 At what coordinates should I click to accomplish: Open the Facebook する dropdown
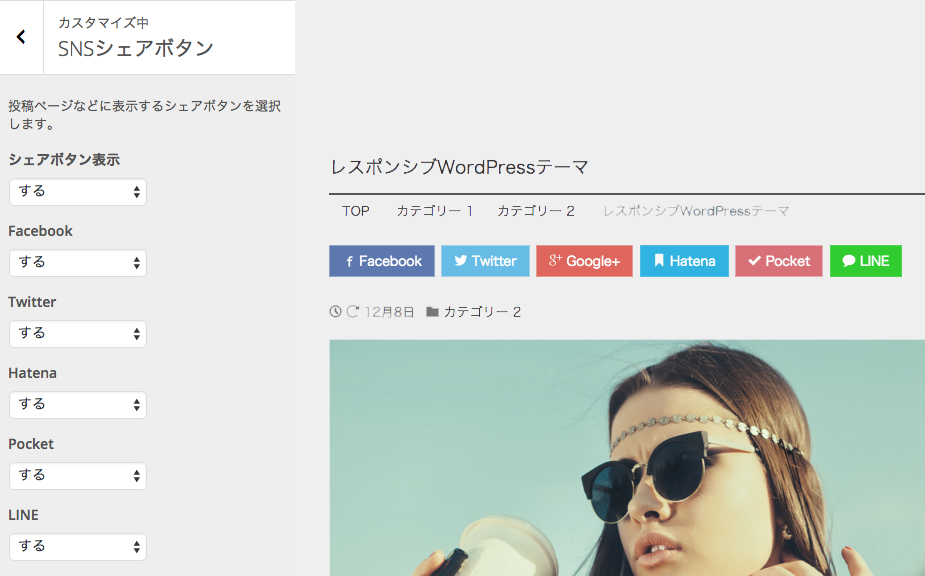click(78, 263)
